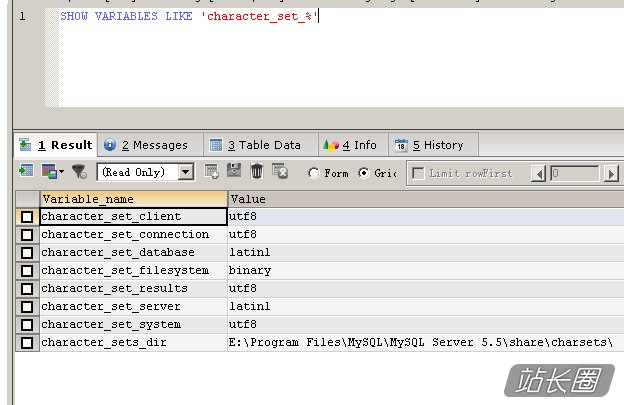Switch to the 5 History tab
This screenshot has width=624, height=405.
433,145
